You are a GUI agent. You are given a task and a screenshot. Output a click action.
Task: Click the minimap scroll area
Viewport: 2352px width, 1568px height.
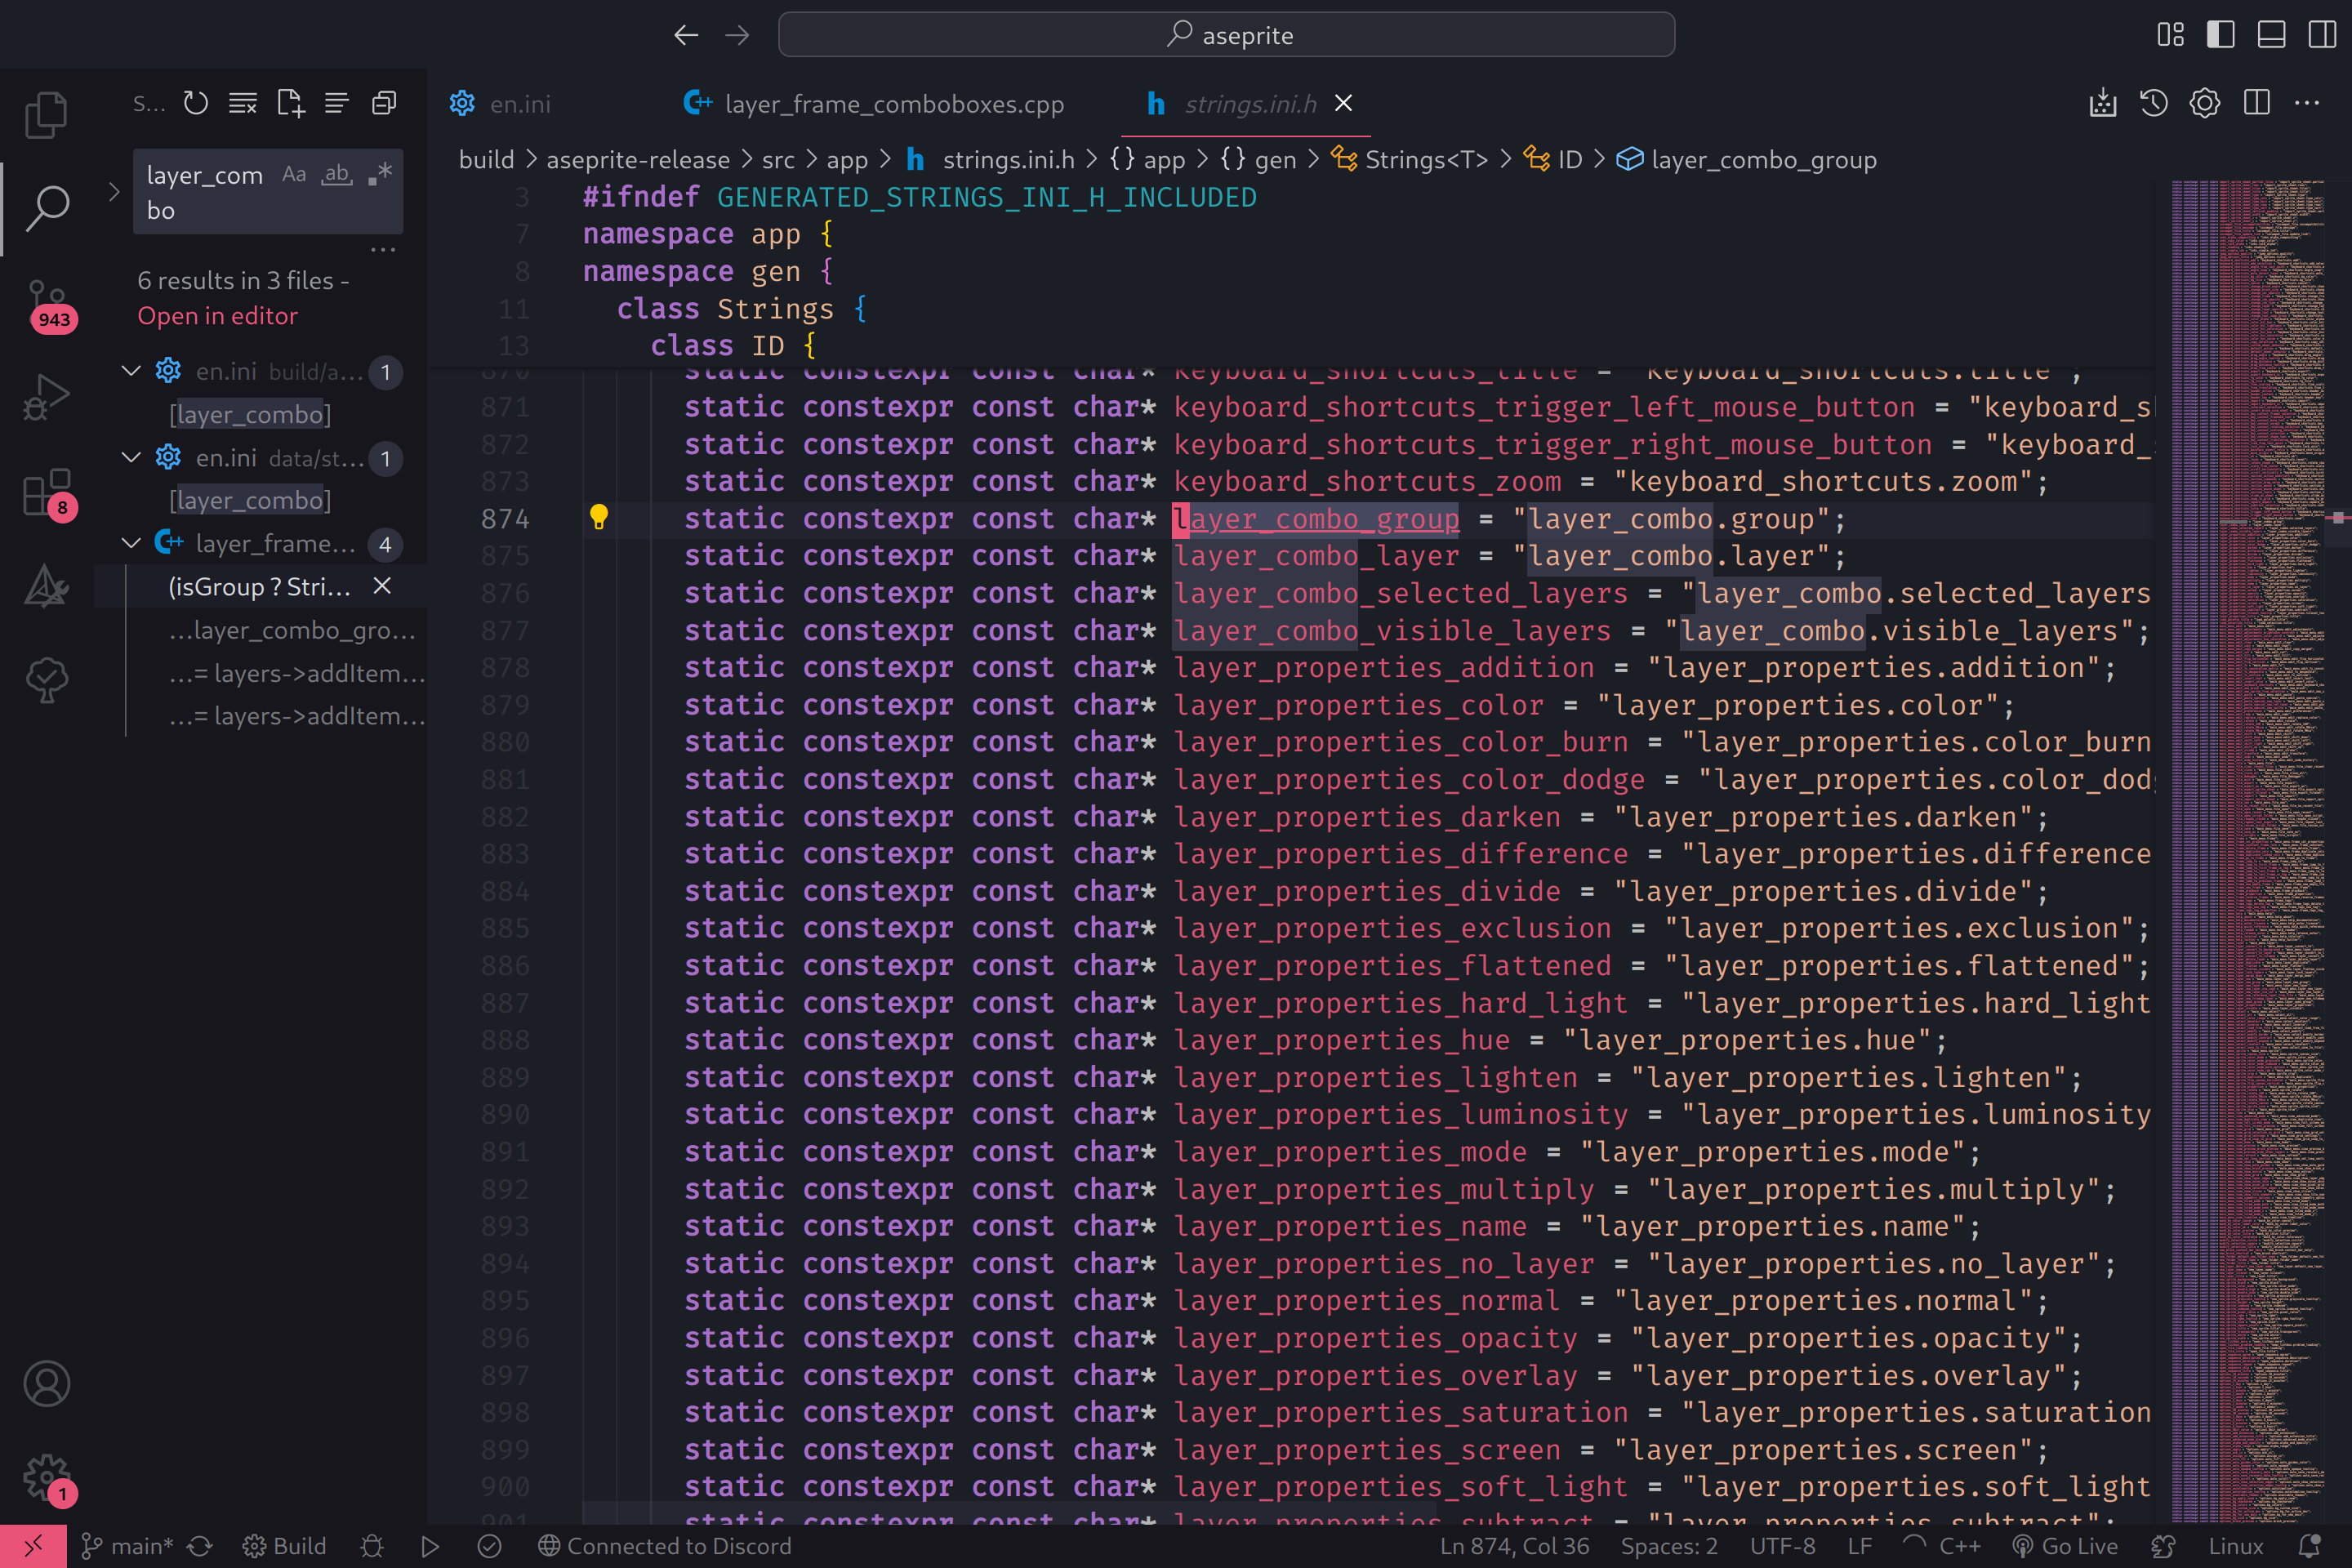pyautogui.click(x=2250, y=850)
